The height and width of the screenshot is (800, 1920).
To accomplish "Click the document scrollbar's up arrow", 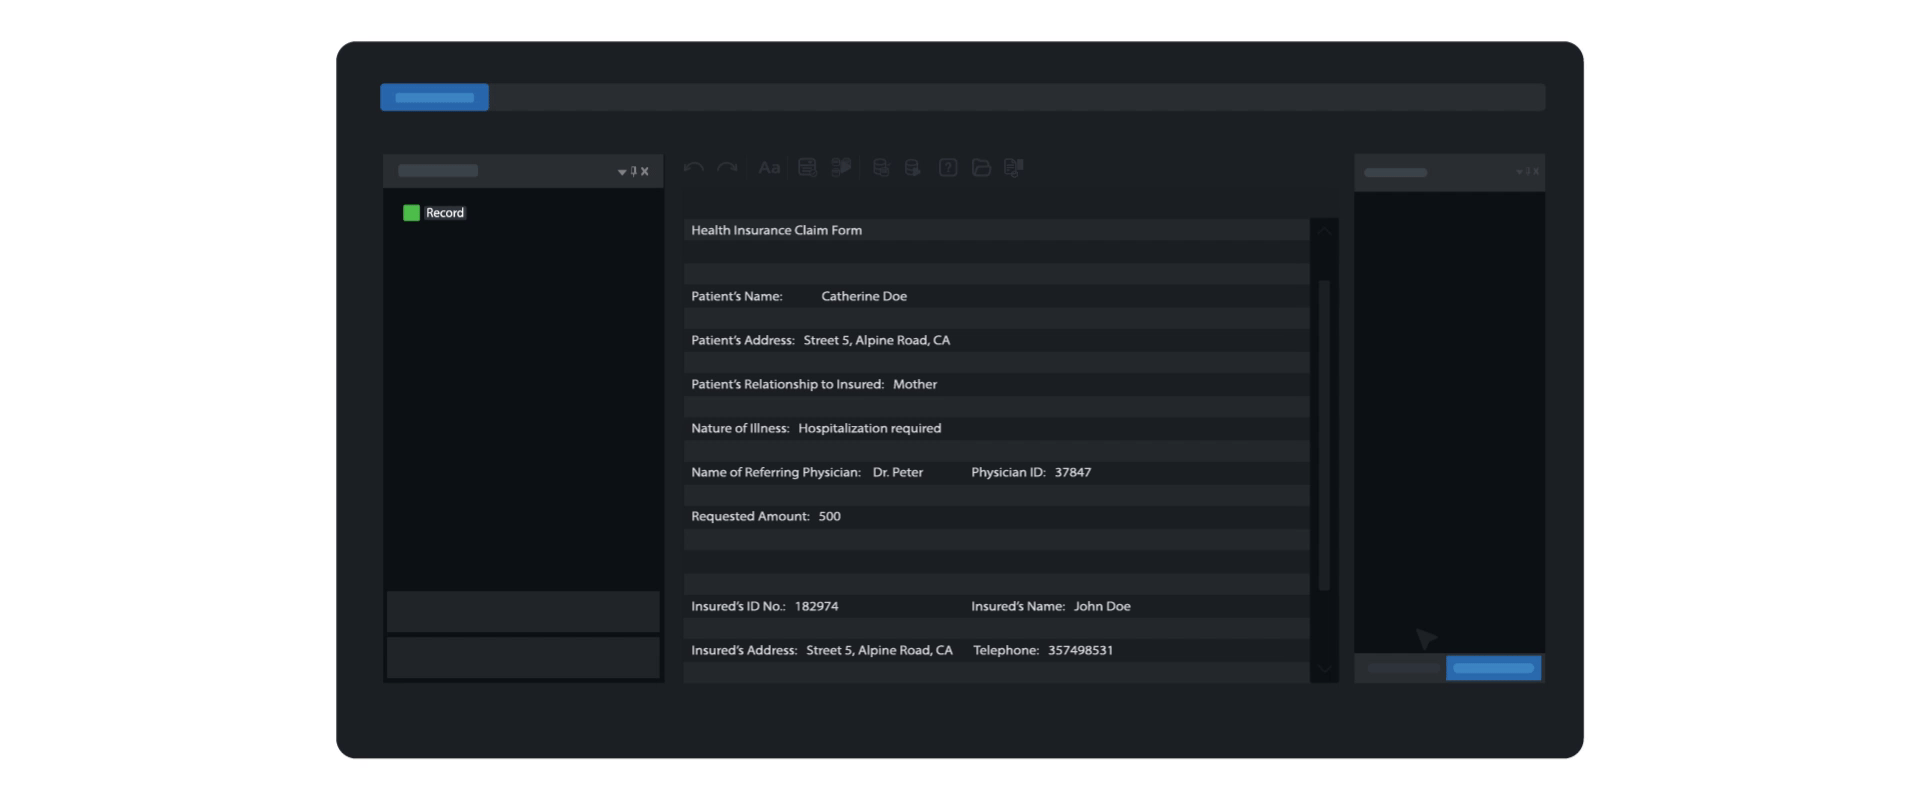I will (1324, 231).
